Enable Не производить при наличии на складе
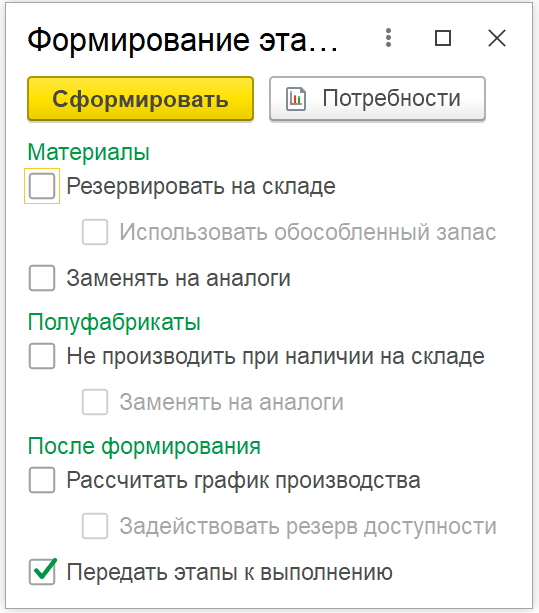 pyautogui.click(x=42, y=356)
